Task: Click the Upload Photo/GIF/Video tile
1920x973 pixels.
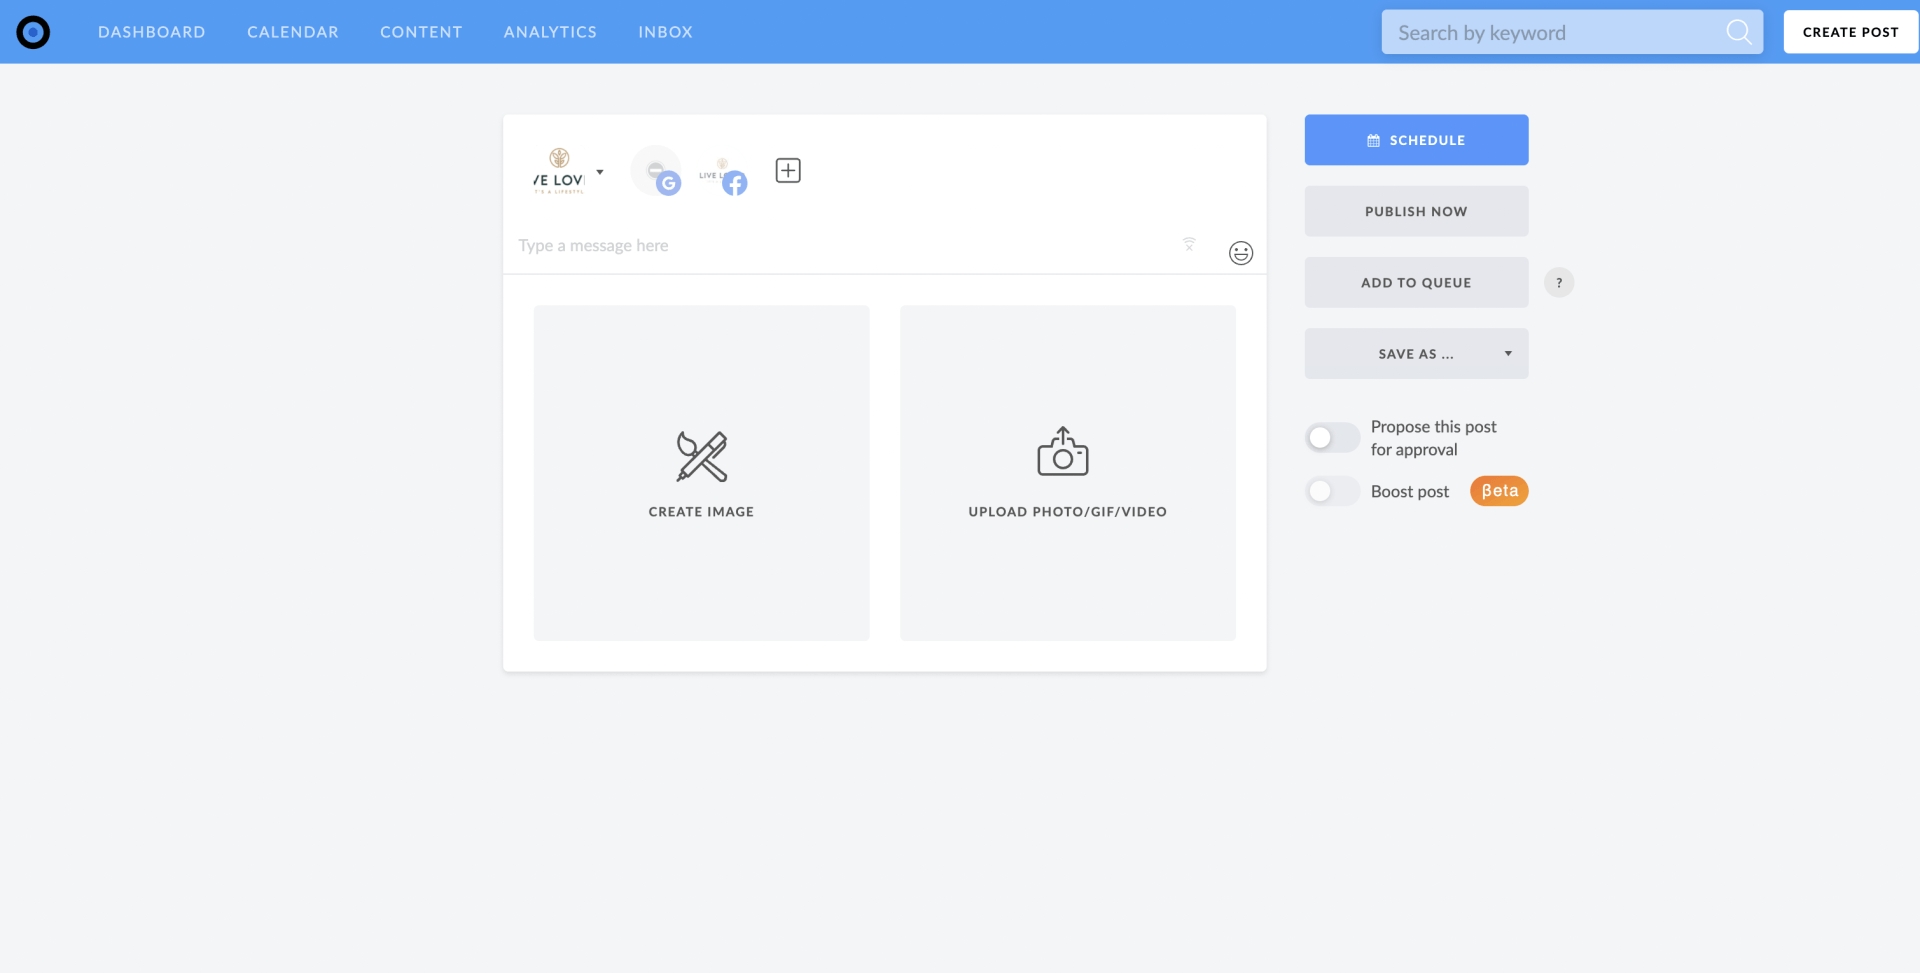Action: coord(1068,473)
